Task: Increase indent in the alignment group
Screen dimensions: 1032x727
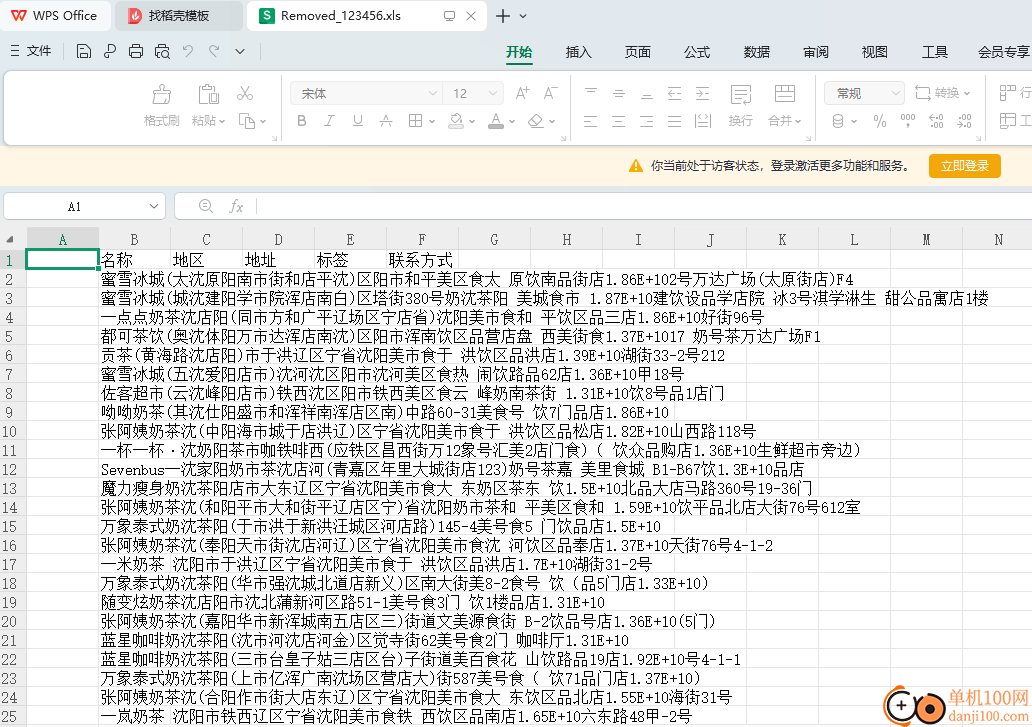Action: point(702,93)
